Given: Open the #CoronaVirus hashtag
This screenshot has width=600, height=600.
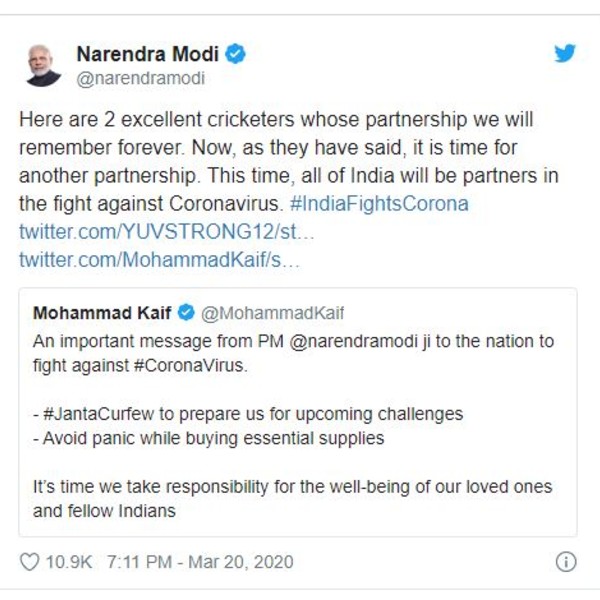Looking at the screenshot, I should tap(190, 367).
